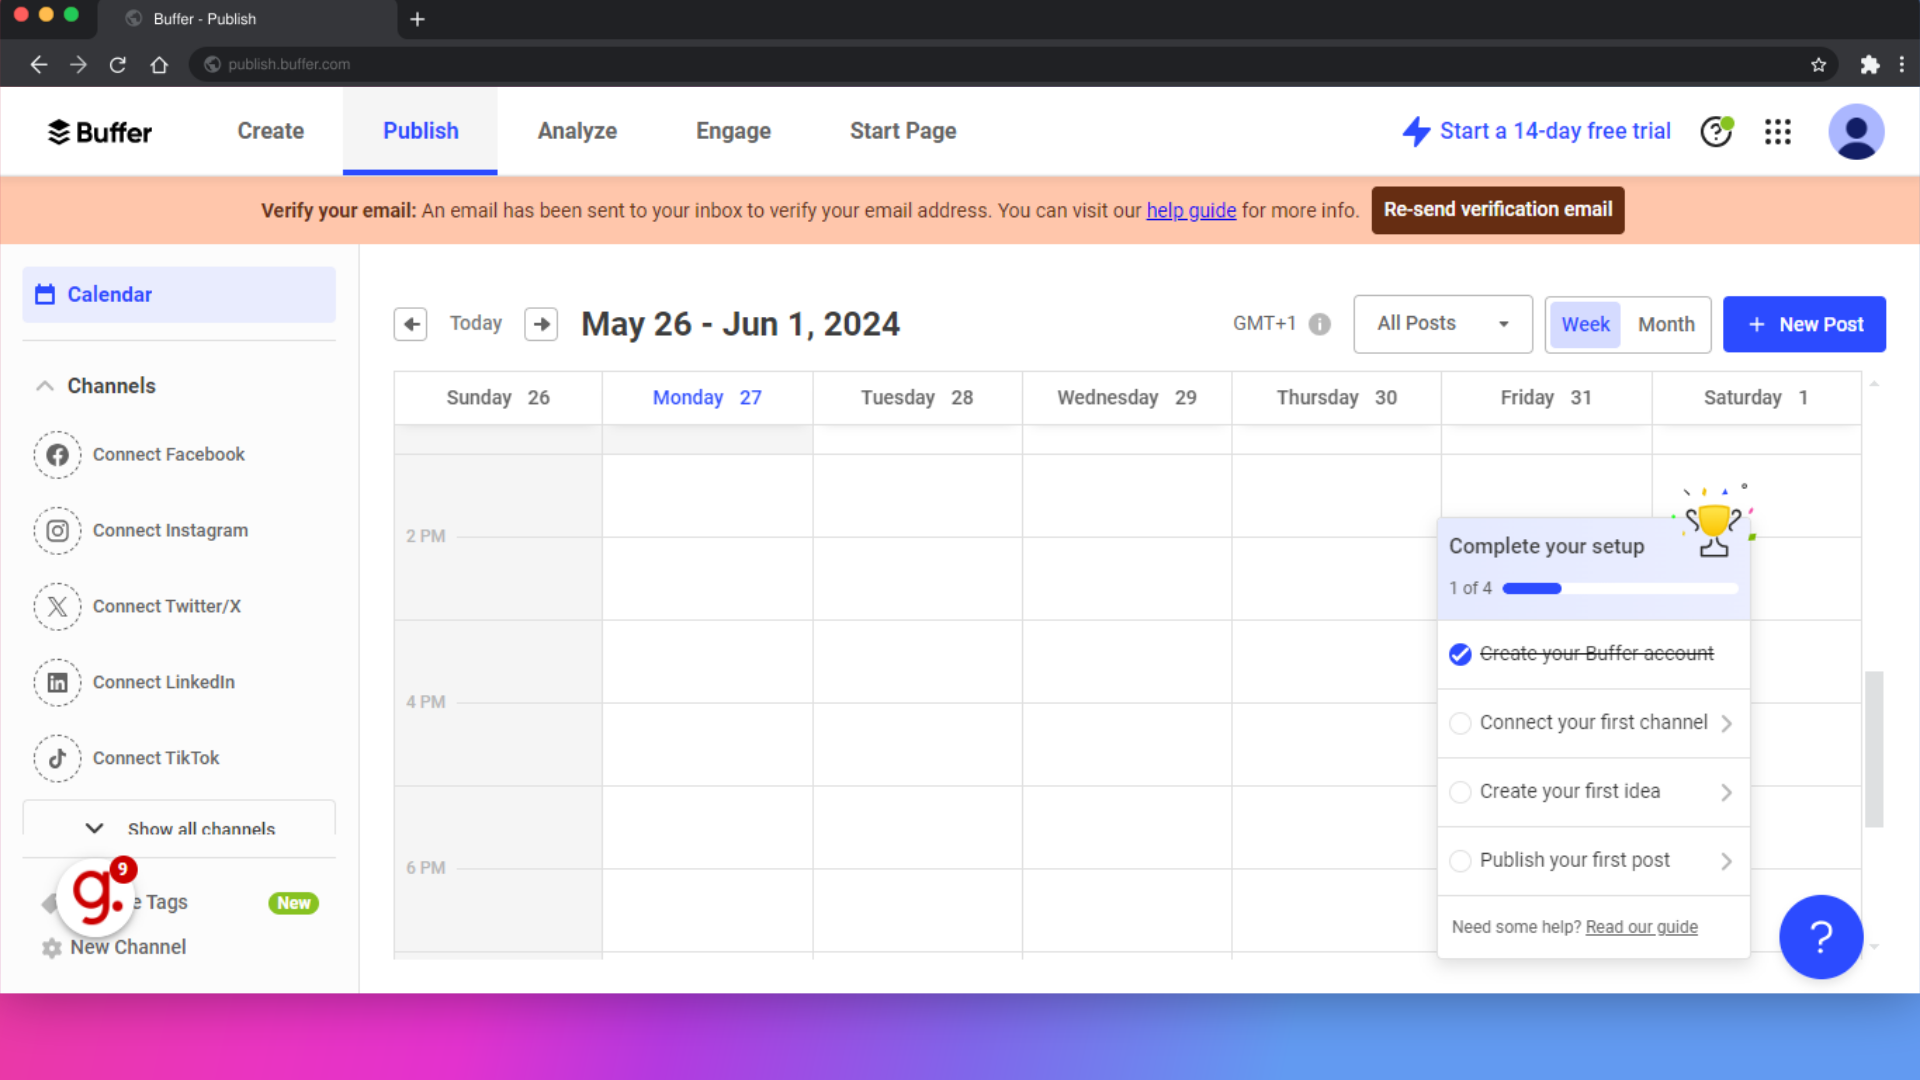Open the All Posts filter dropdown
The width and height of the screenshot is (1920, 1080).
pyautogui.click(x=1442, y=324)
